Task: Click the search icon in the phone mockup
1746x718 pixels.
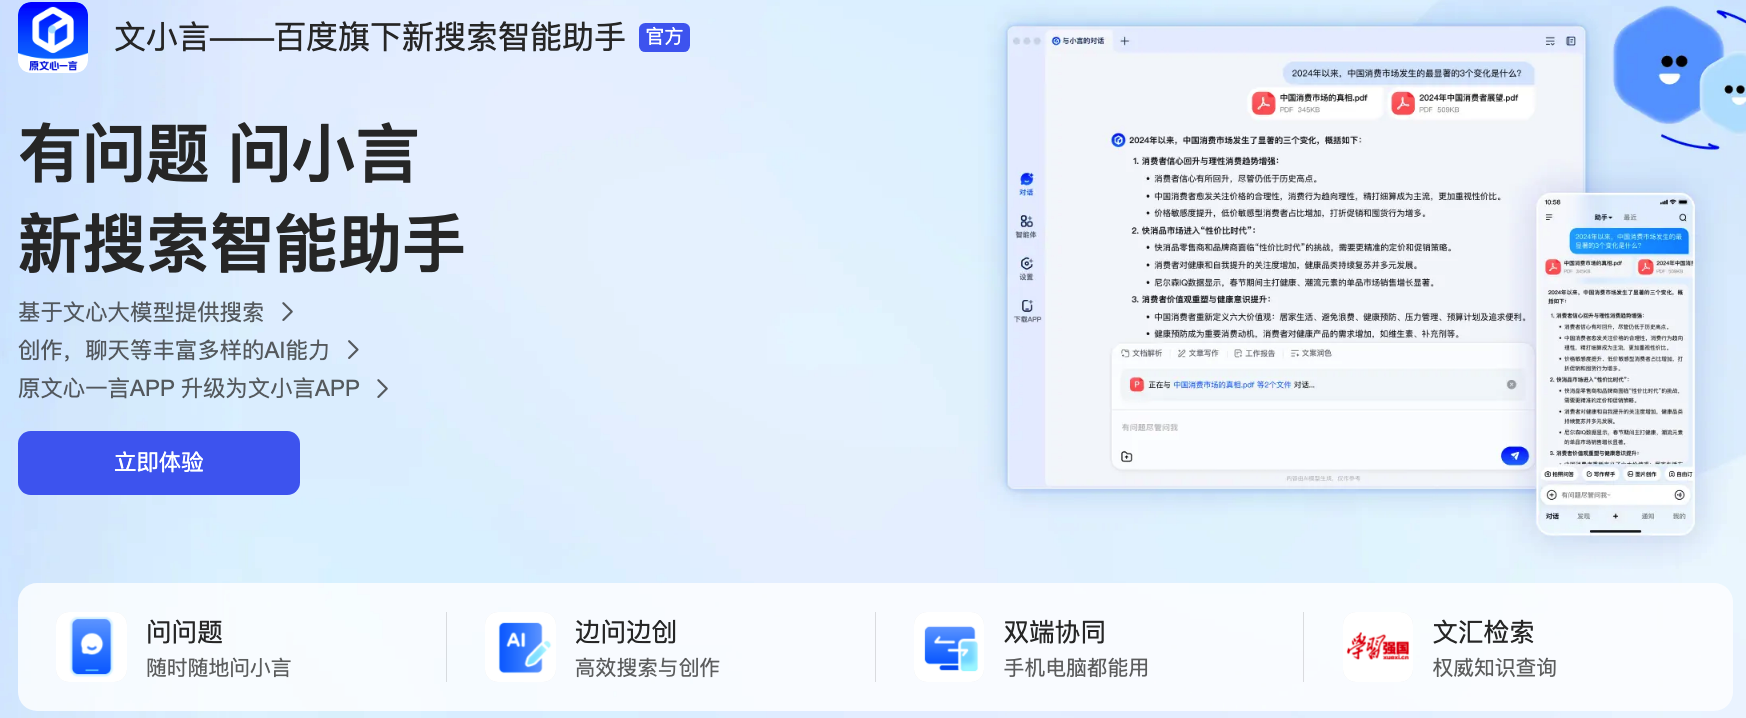Action: [1683, 217]
